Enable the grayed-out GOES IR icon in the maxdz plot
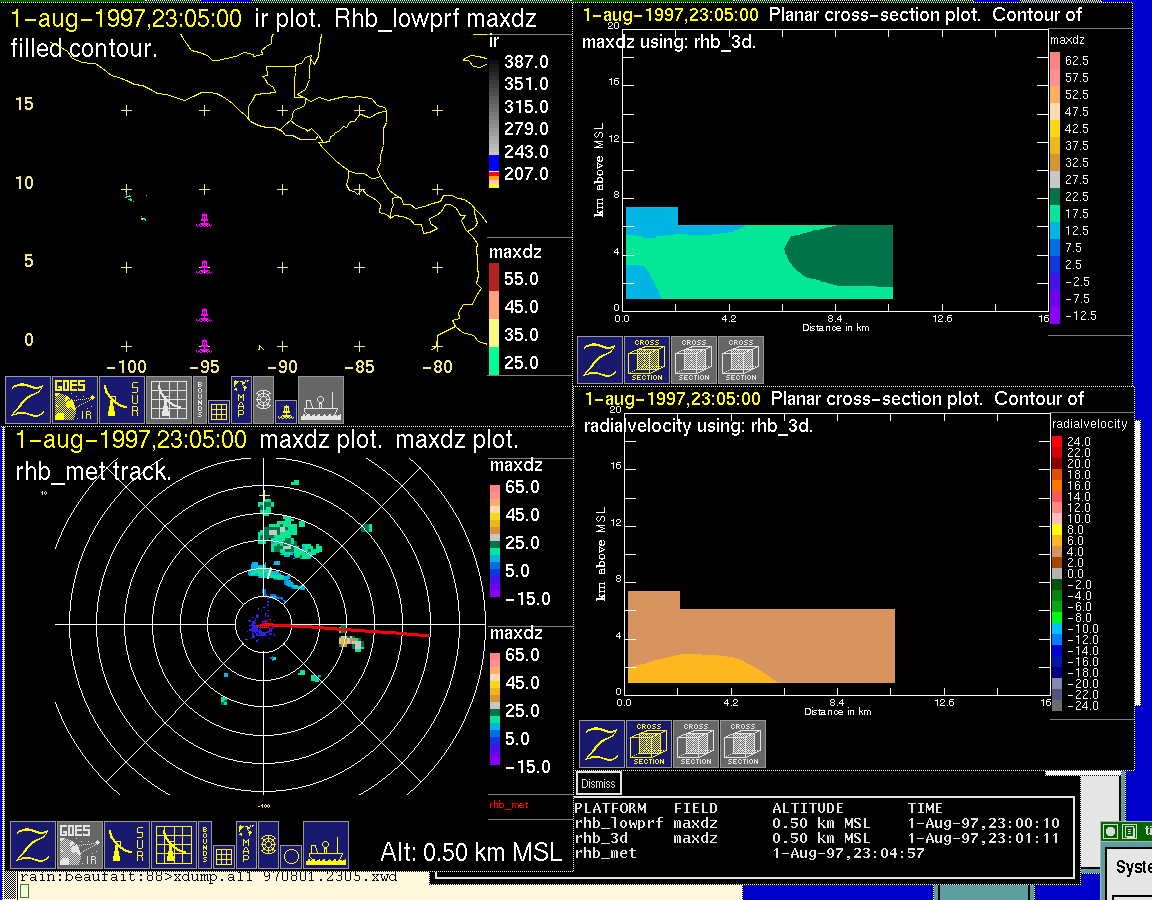 78,845
